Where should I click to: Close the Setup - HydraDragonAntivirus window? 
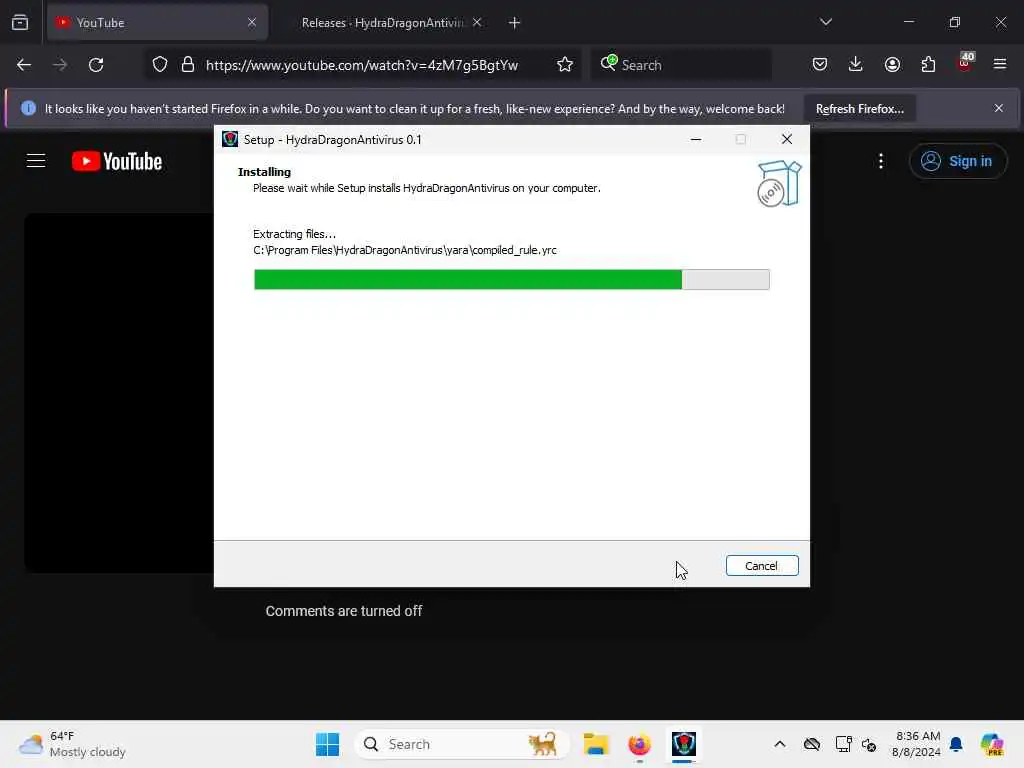[x=786, y=139]
